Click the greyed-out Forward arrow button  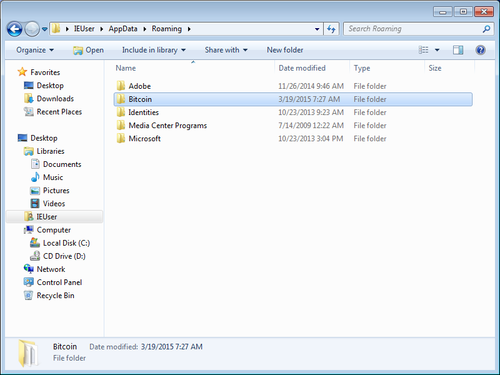[32, 29]
